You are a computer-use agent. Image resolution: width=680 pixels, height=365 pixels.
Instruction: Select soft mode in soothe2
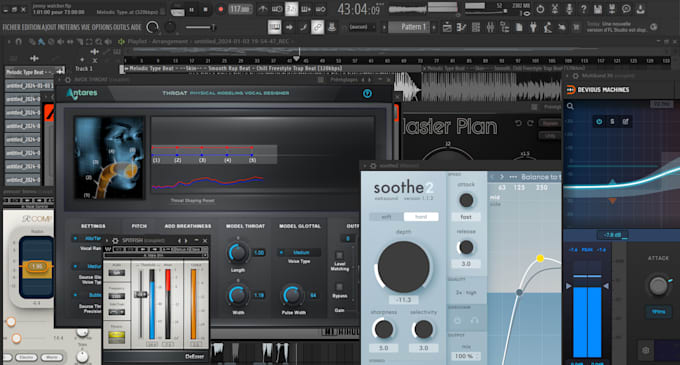386,217
